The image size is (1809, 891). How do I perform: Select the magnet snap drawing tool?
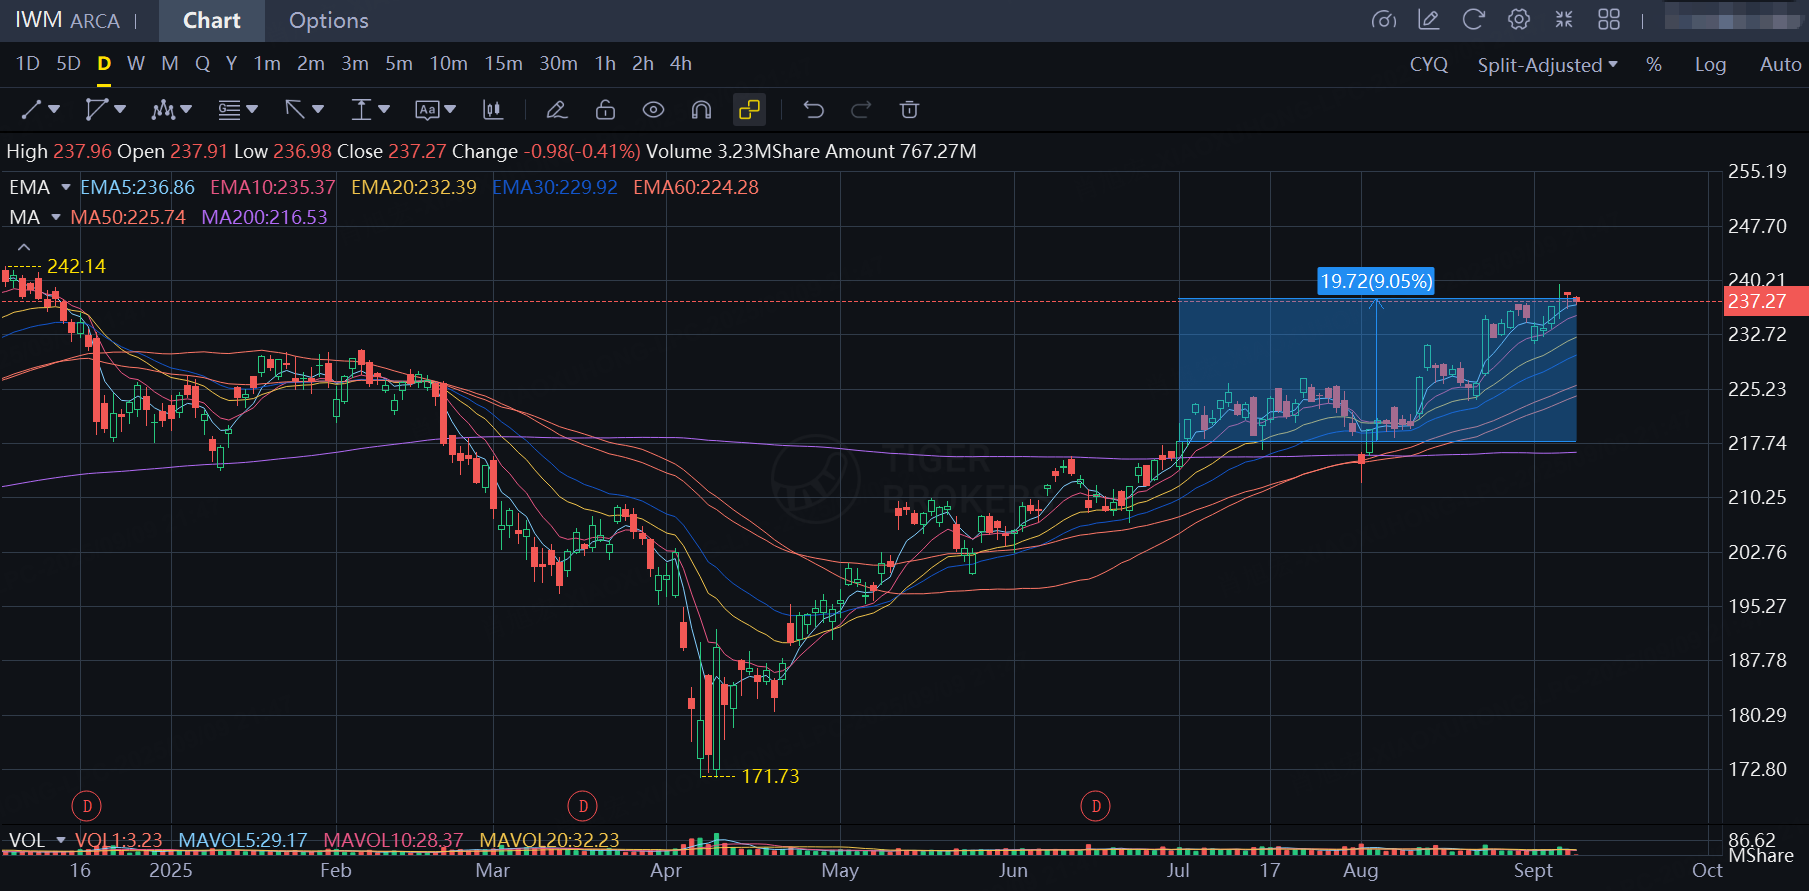click(x=701, y=110)
